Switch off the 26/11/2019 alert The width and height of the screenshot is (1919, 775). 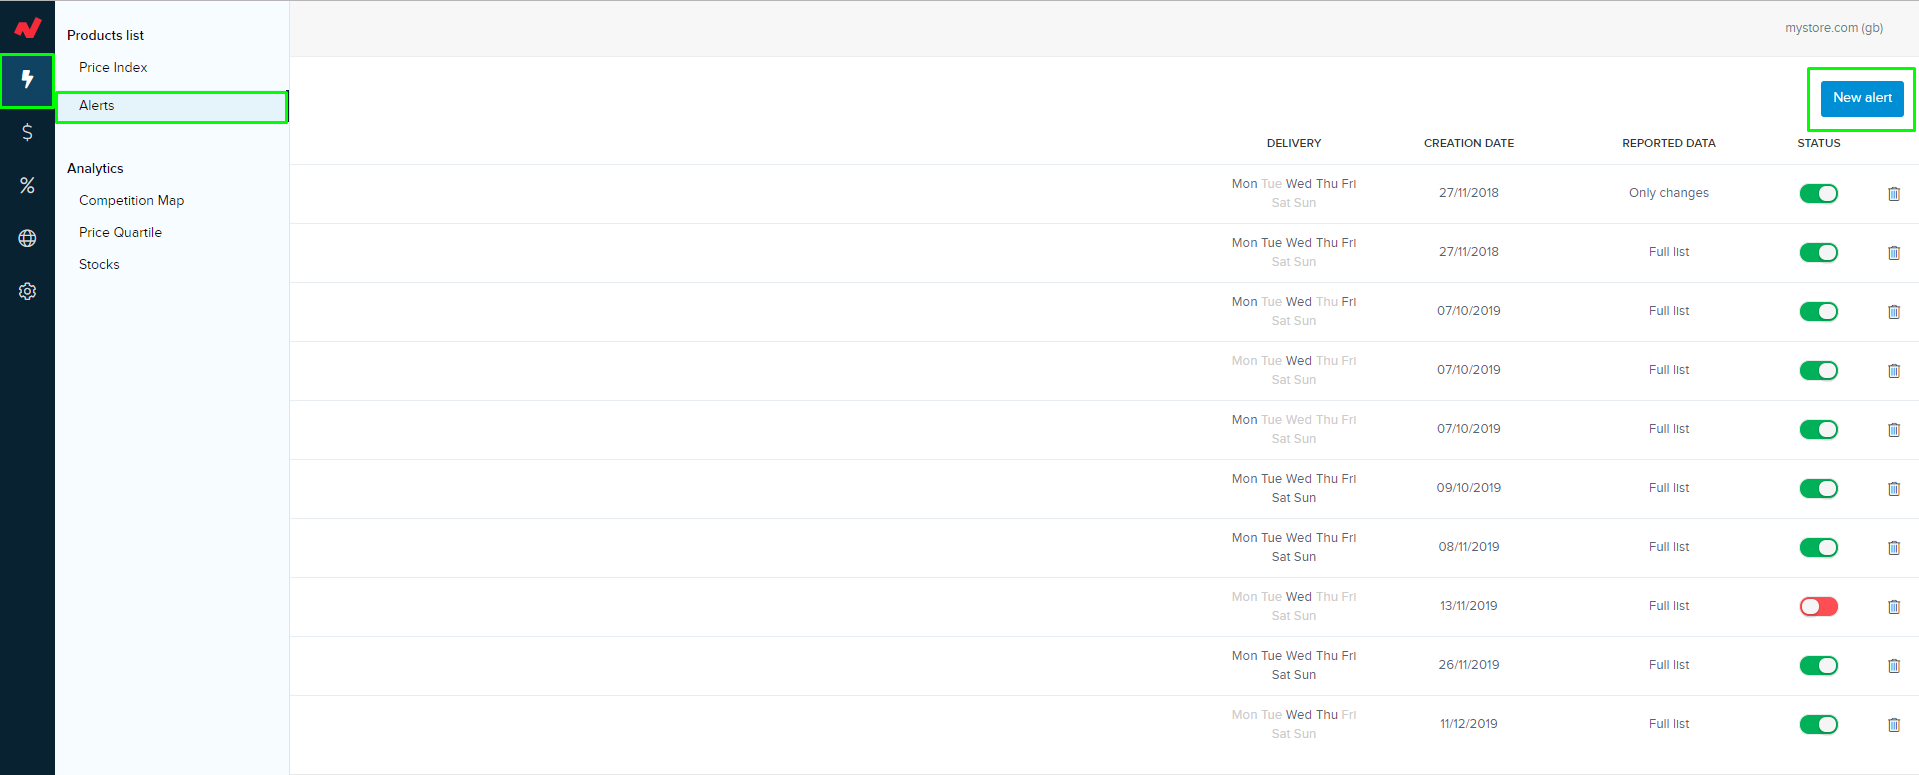1819,666
